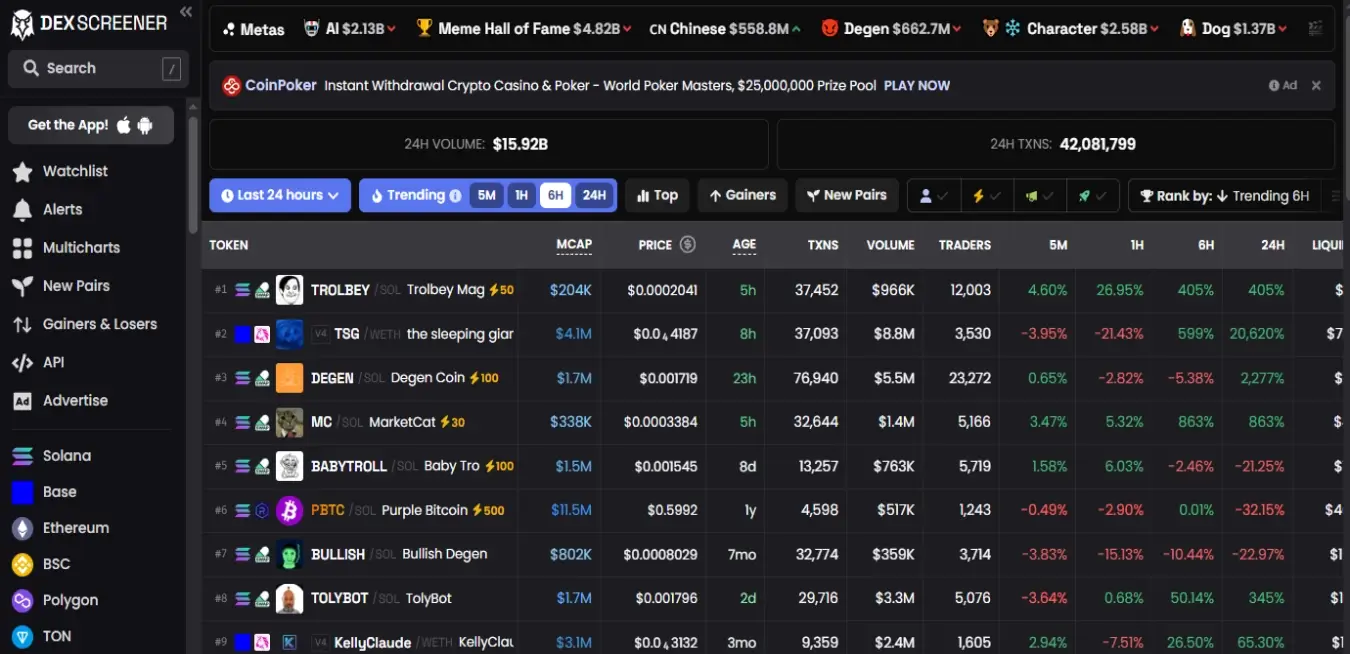The image size is (1350, 654).
Task: Click the PLAY NOW CoinPoker link
Action: [917, 86]
